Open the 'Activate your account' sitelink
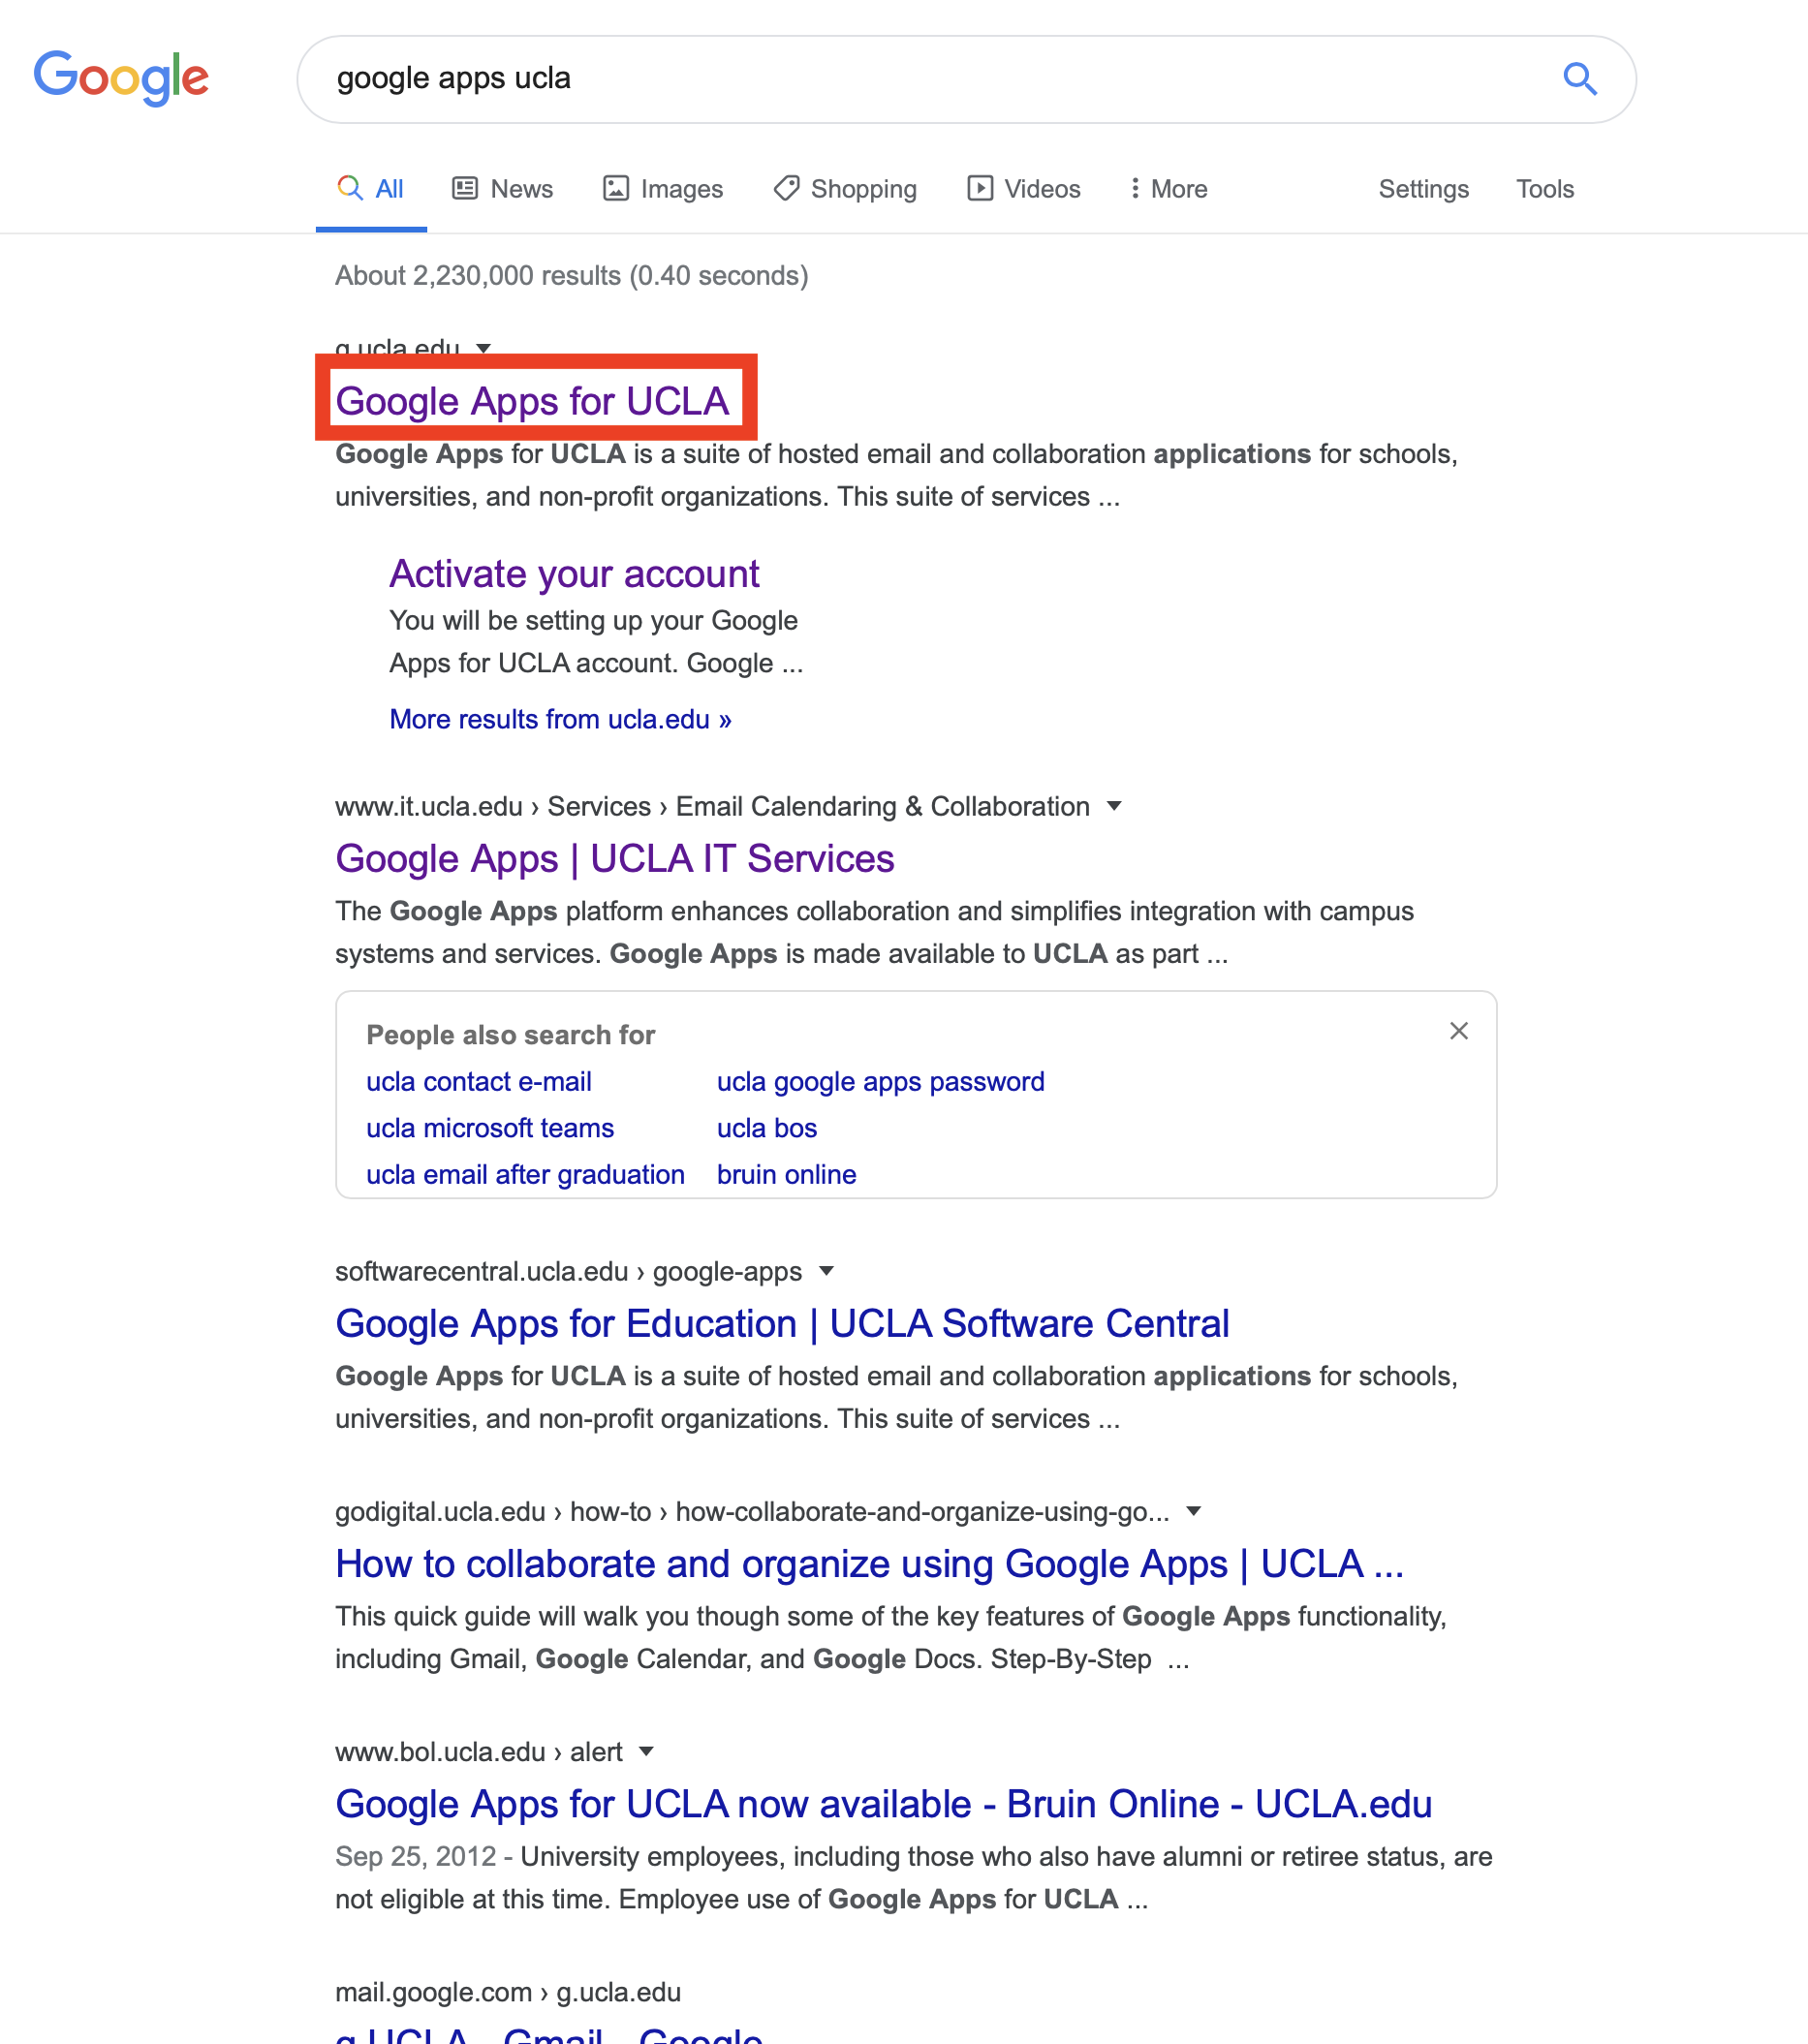1808x2044 pixels. (574, 574)
